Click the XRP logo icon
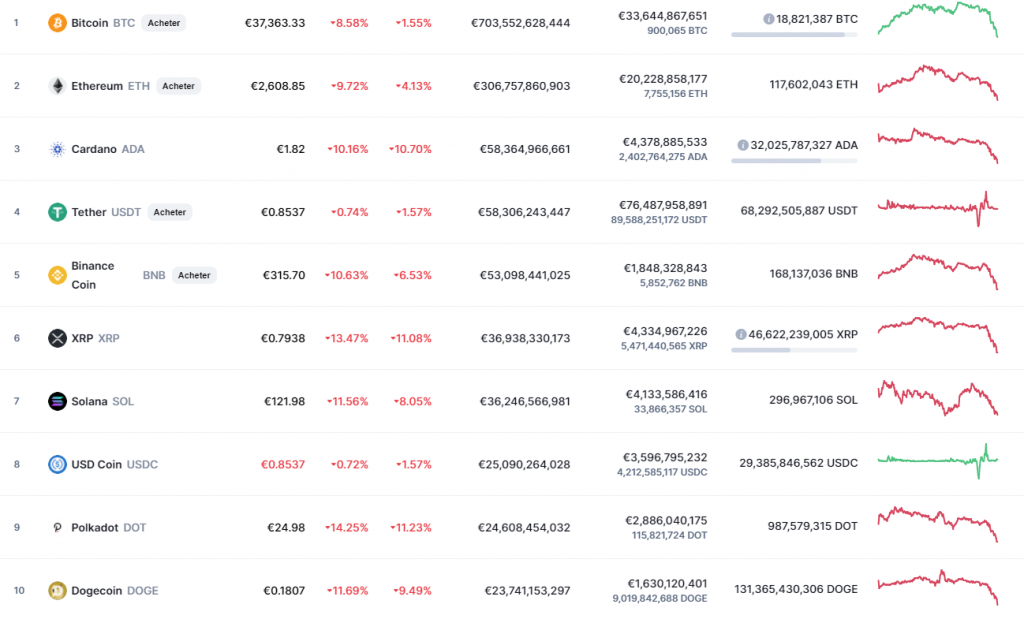 coord(57,338)
